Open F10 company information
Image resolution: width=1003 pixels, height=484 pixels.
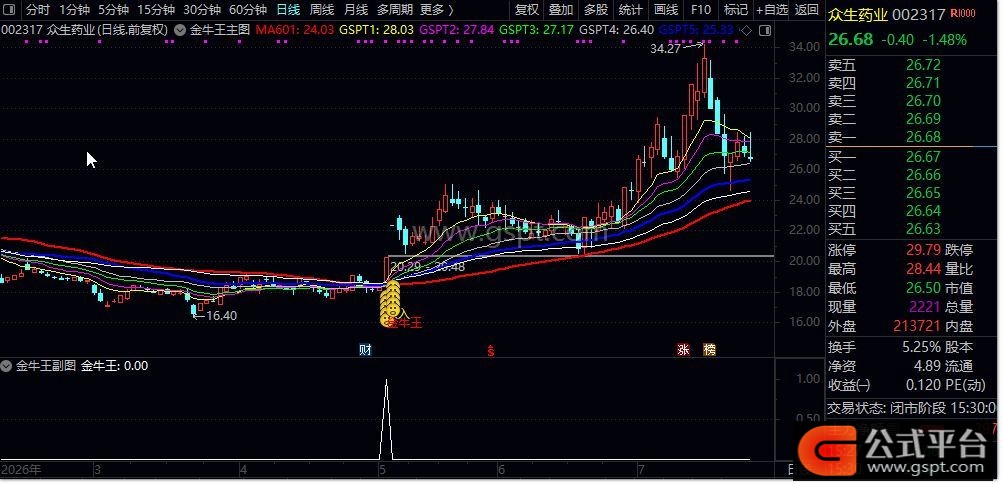700,10
